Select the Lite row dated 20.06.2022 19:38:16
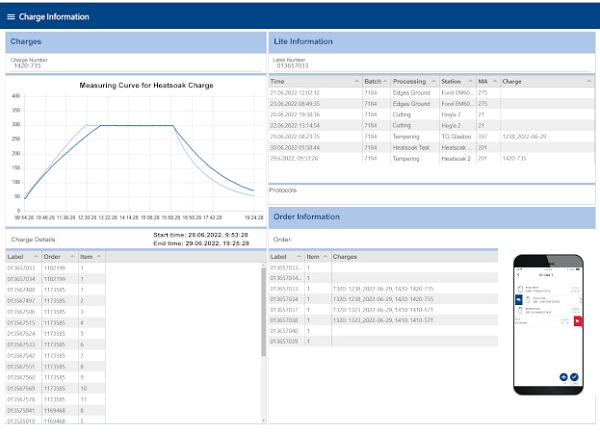This screenshot has height=433, width=600. pos(432,115)
